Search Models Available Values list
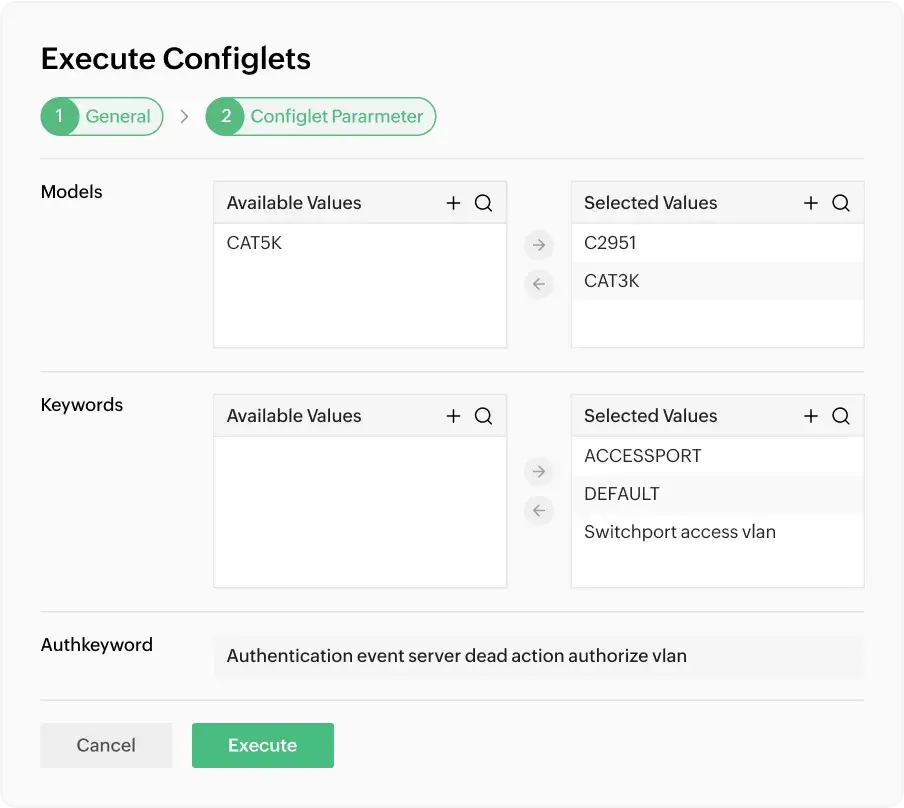 (x=483, y=203)
